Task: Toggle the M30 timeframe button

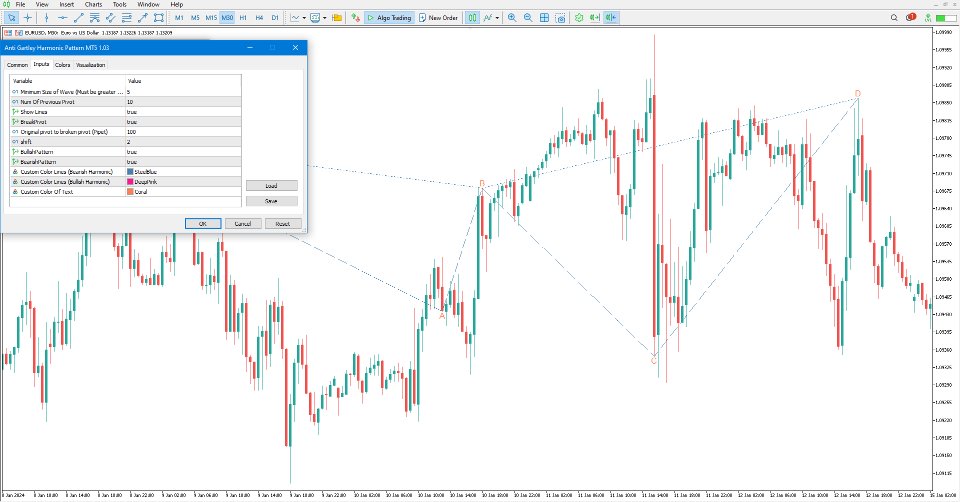Action: coord(227,18)
